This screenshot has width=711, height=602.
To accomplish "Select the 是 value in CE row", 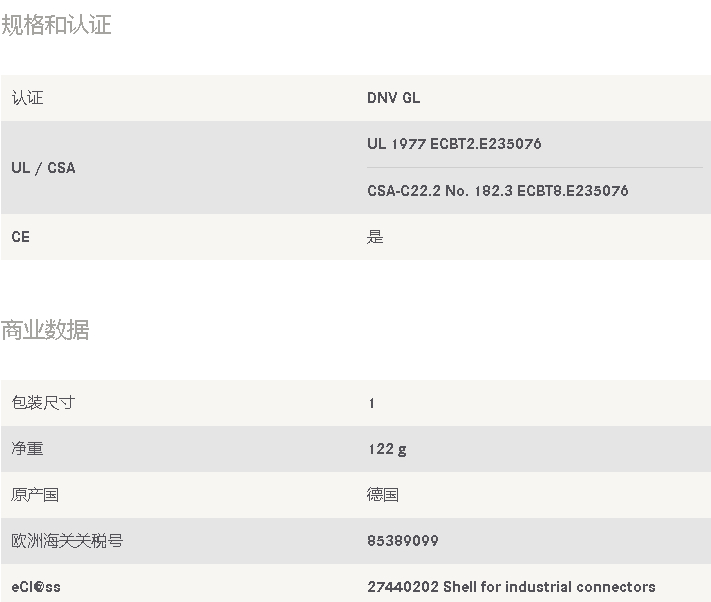I will pos(375,237).
